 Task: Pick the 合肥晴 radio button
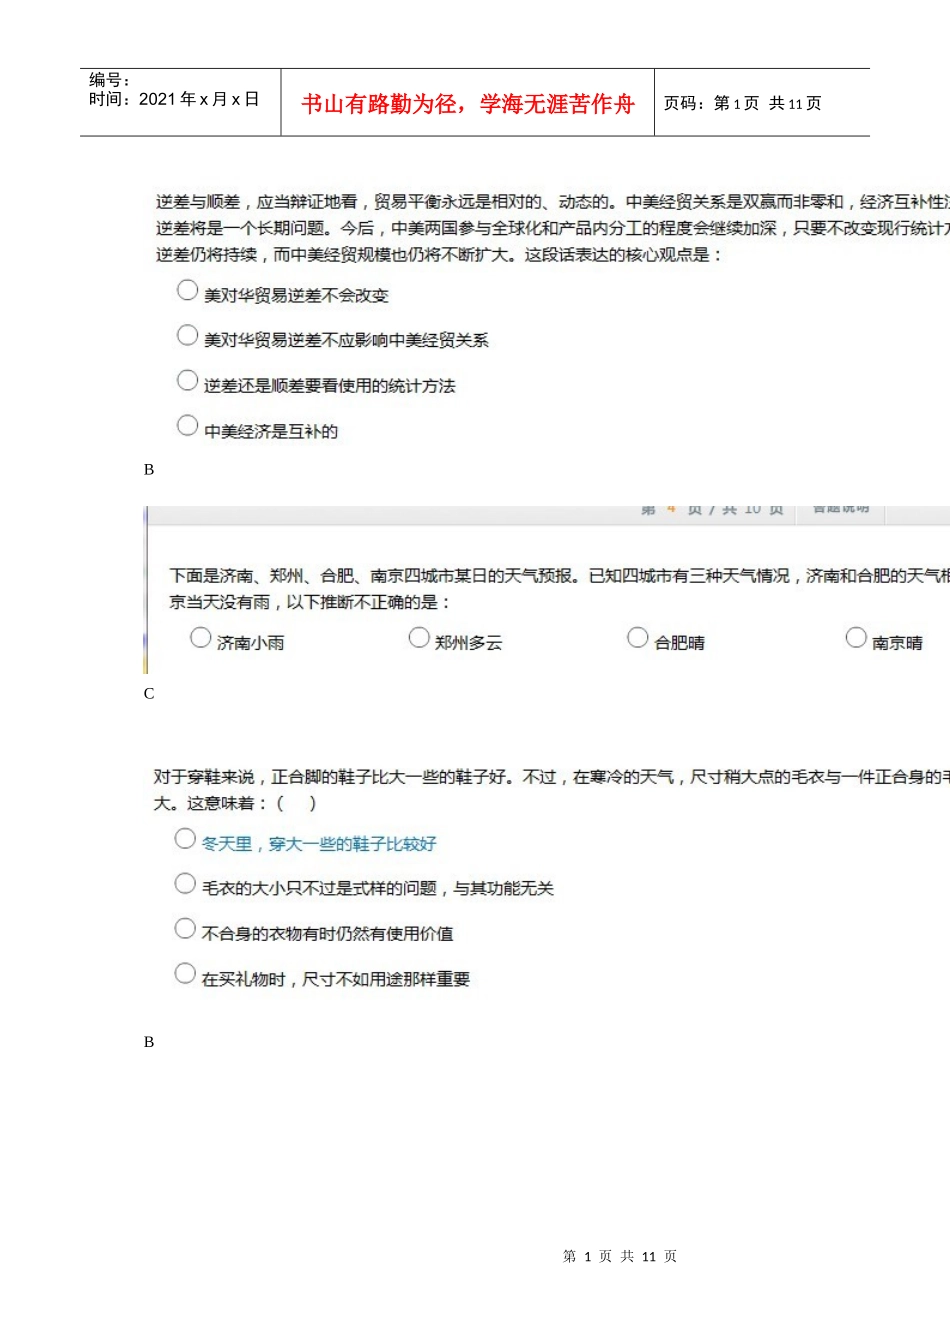point(637,637)
